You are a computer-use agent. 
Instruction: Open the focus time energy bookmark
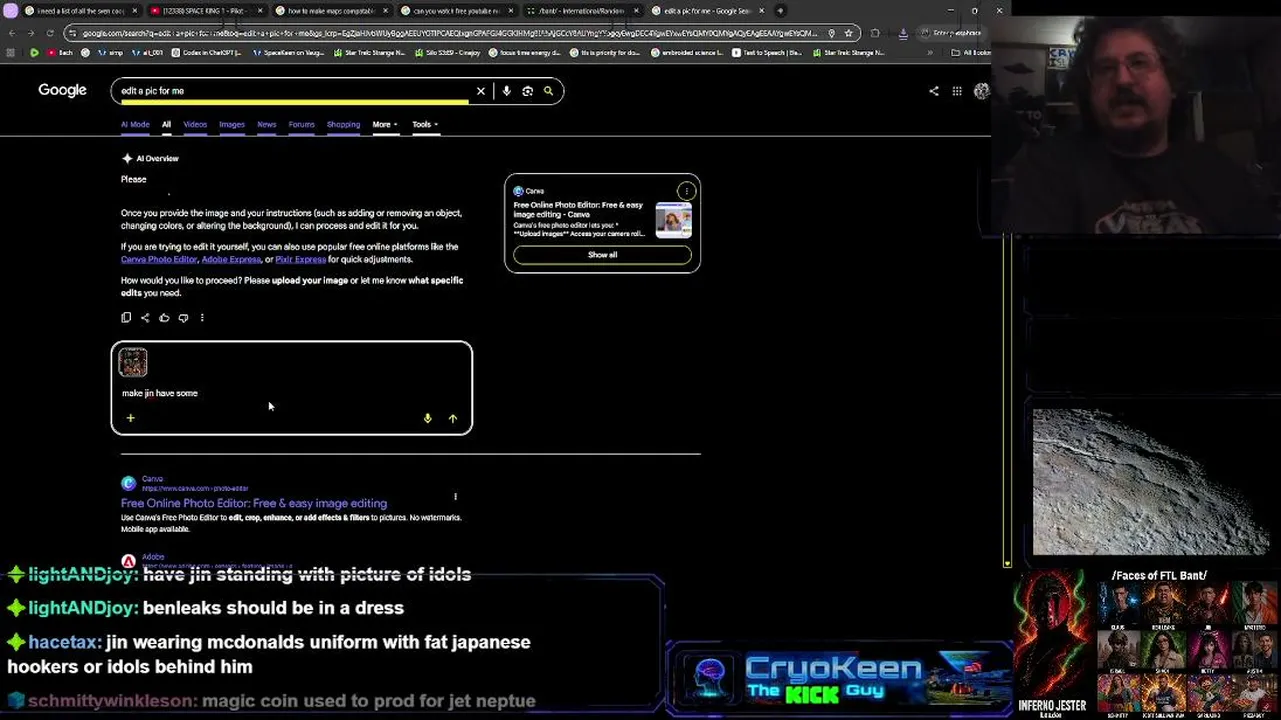tap(525, 52)
